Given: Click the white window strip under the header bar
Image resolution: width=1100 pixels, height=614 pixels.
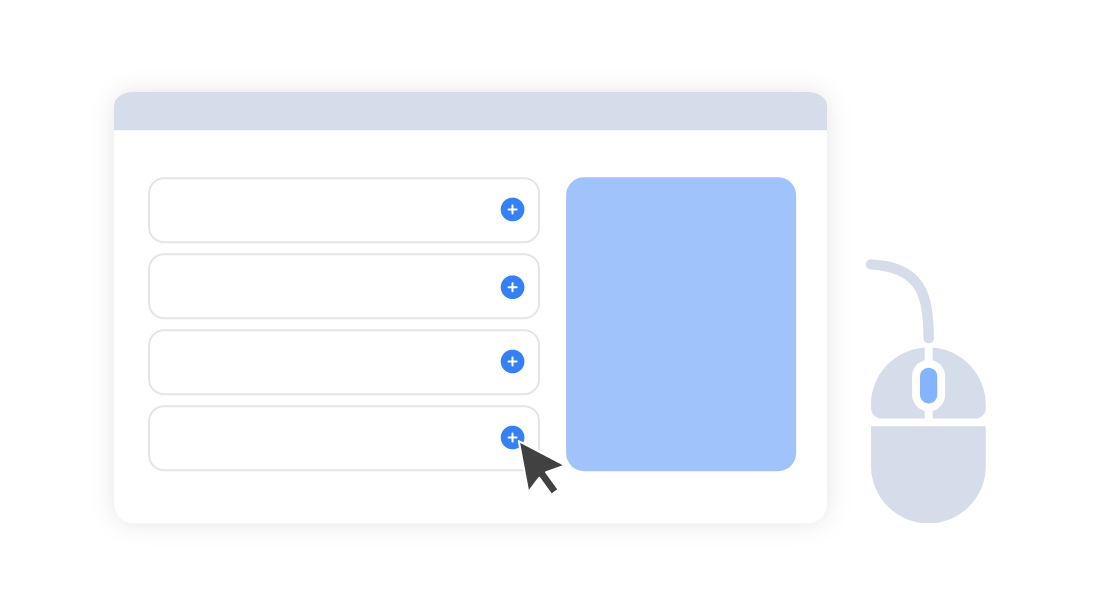Looking at the screenshot, I should (x=470, y=153).
